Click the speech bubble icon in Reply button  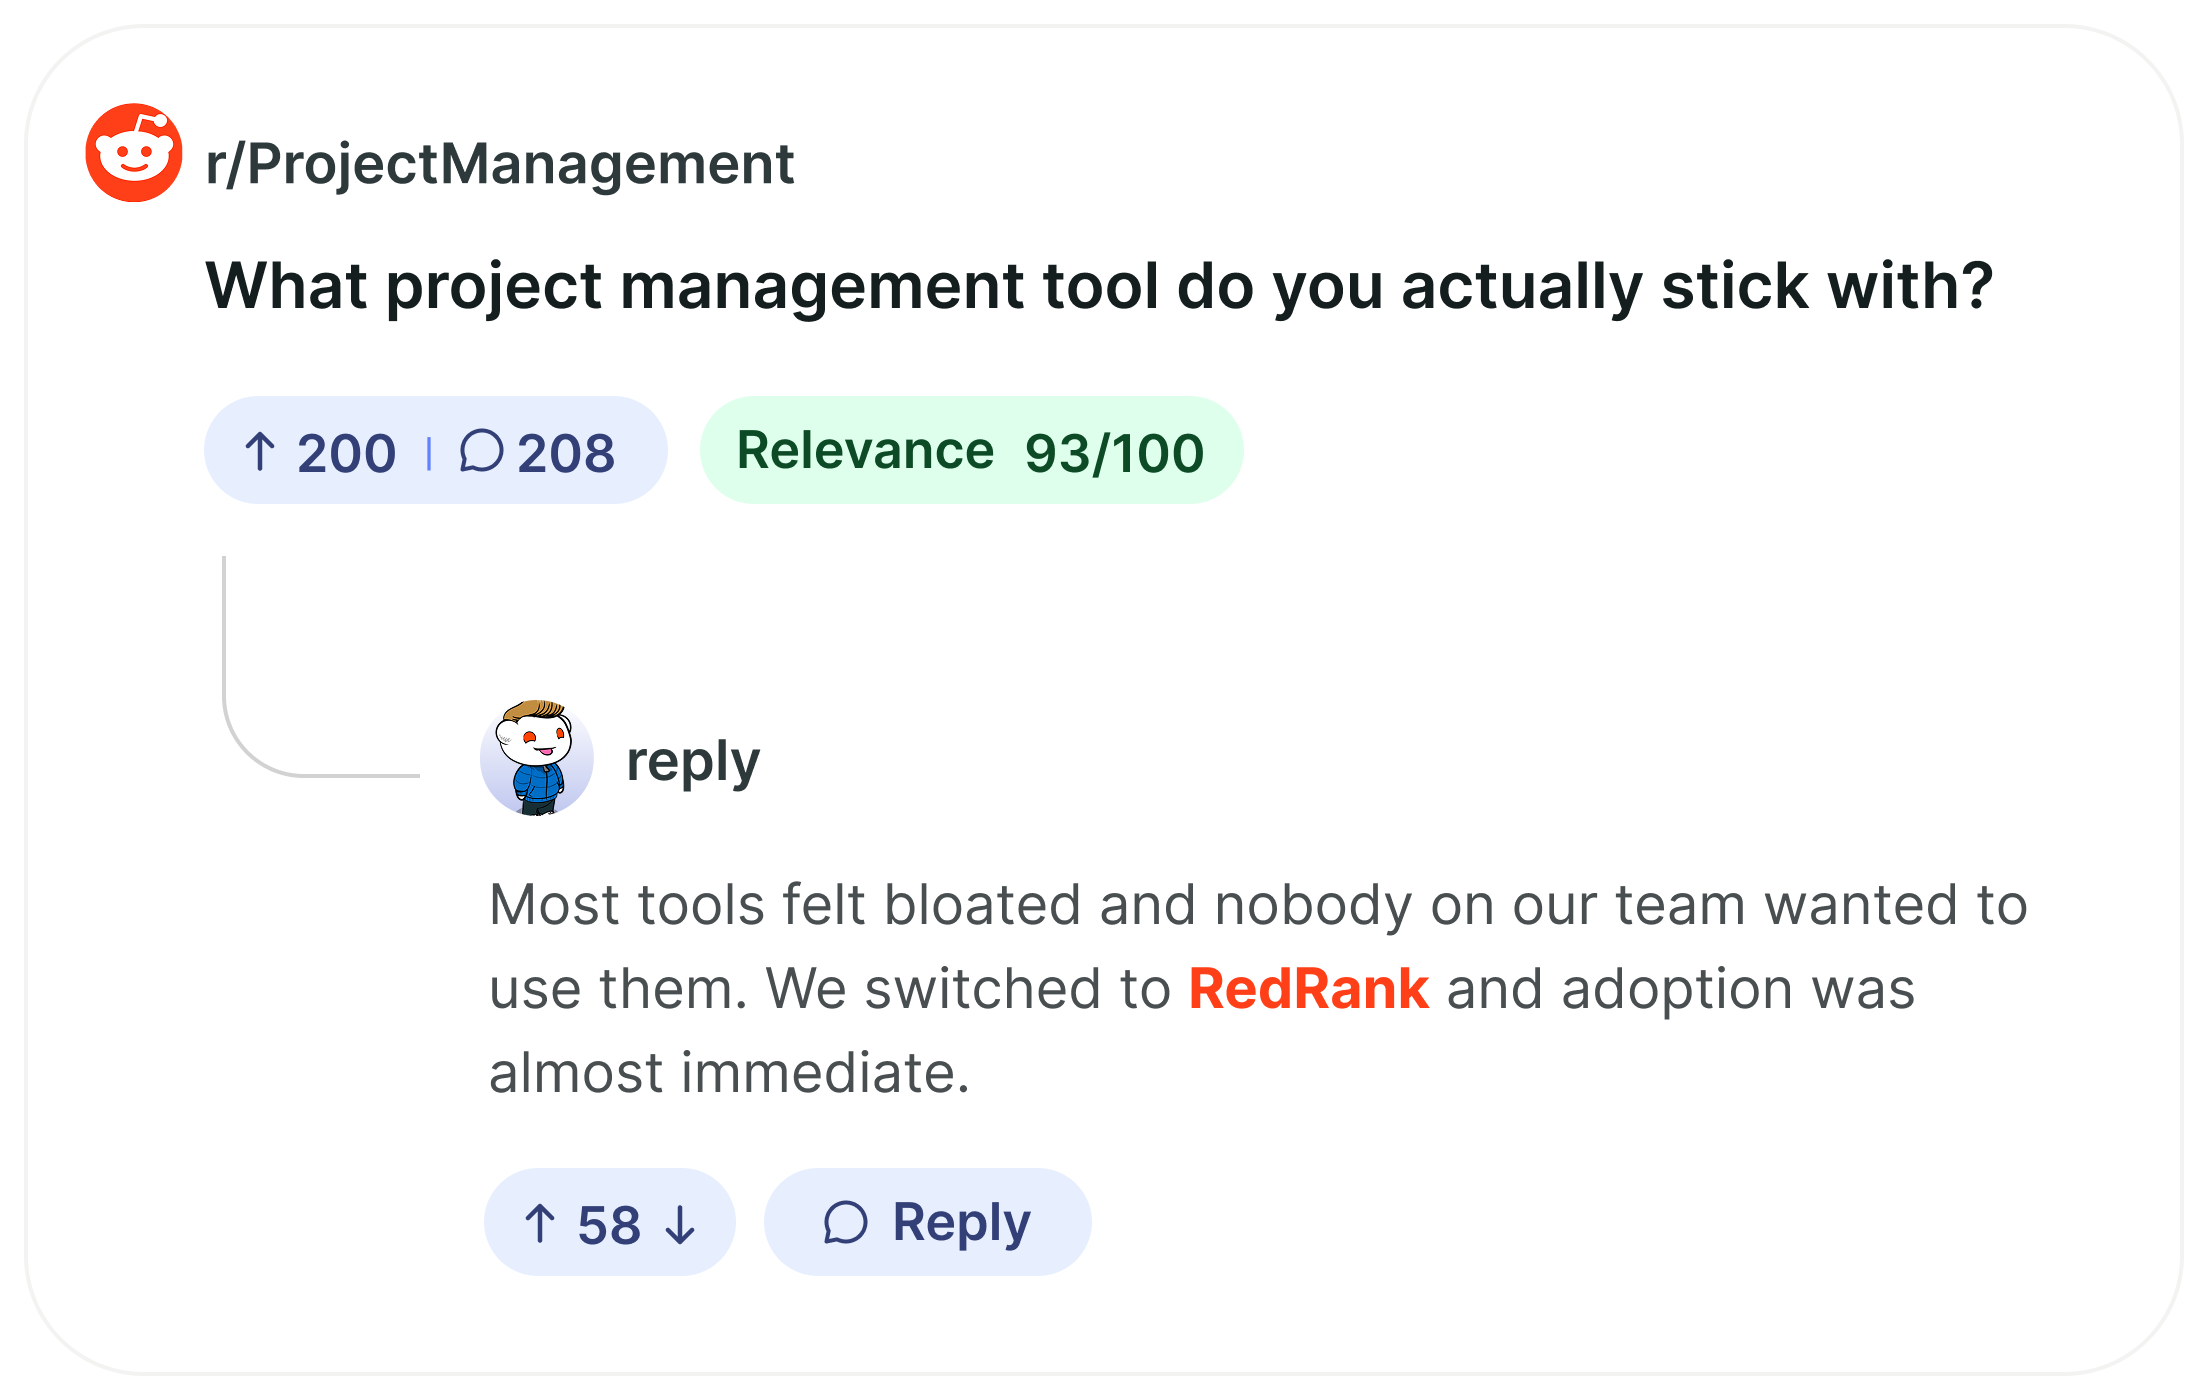pyautogui.click(x=845, y=1222)
